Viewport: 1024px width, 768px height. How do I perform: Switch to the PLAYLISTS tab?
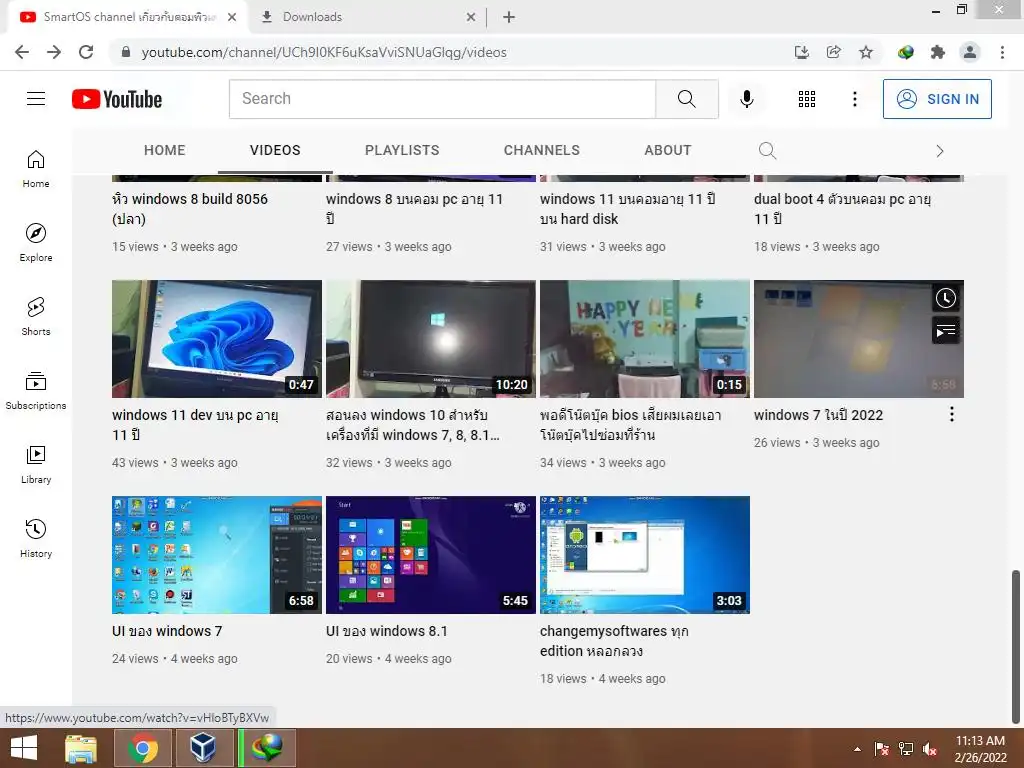tap(402, 150)
